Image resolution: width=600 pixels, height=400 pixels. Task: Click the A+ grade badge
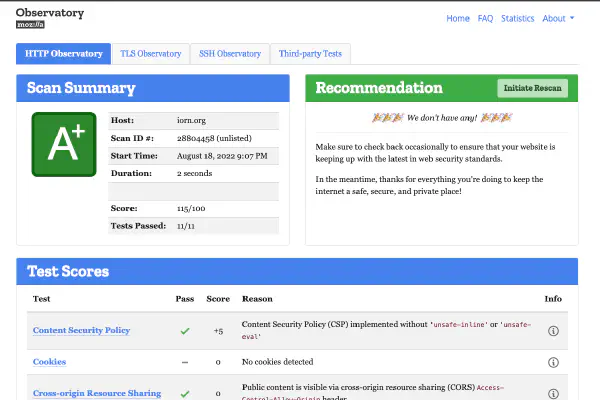pyautogui.click(x=64, y=144)
